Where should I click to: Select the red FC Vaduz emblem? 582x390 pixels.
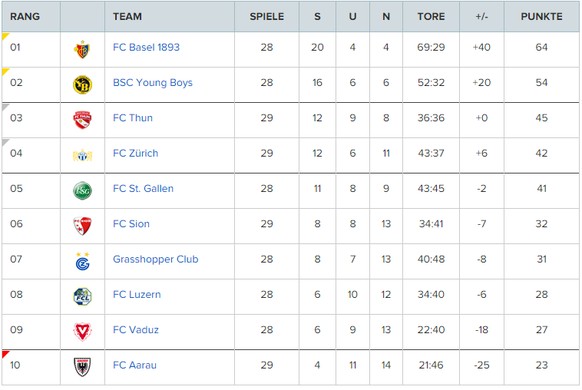point(82,332)
